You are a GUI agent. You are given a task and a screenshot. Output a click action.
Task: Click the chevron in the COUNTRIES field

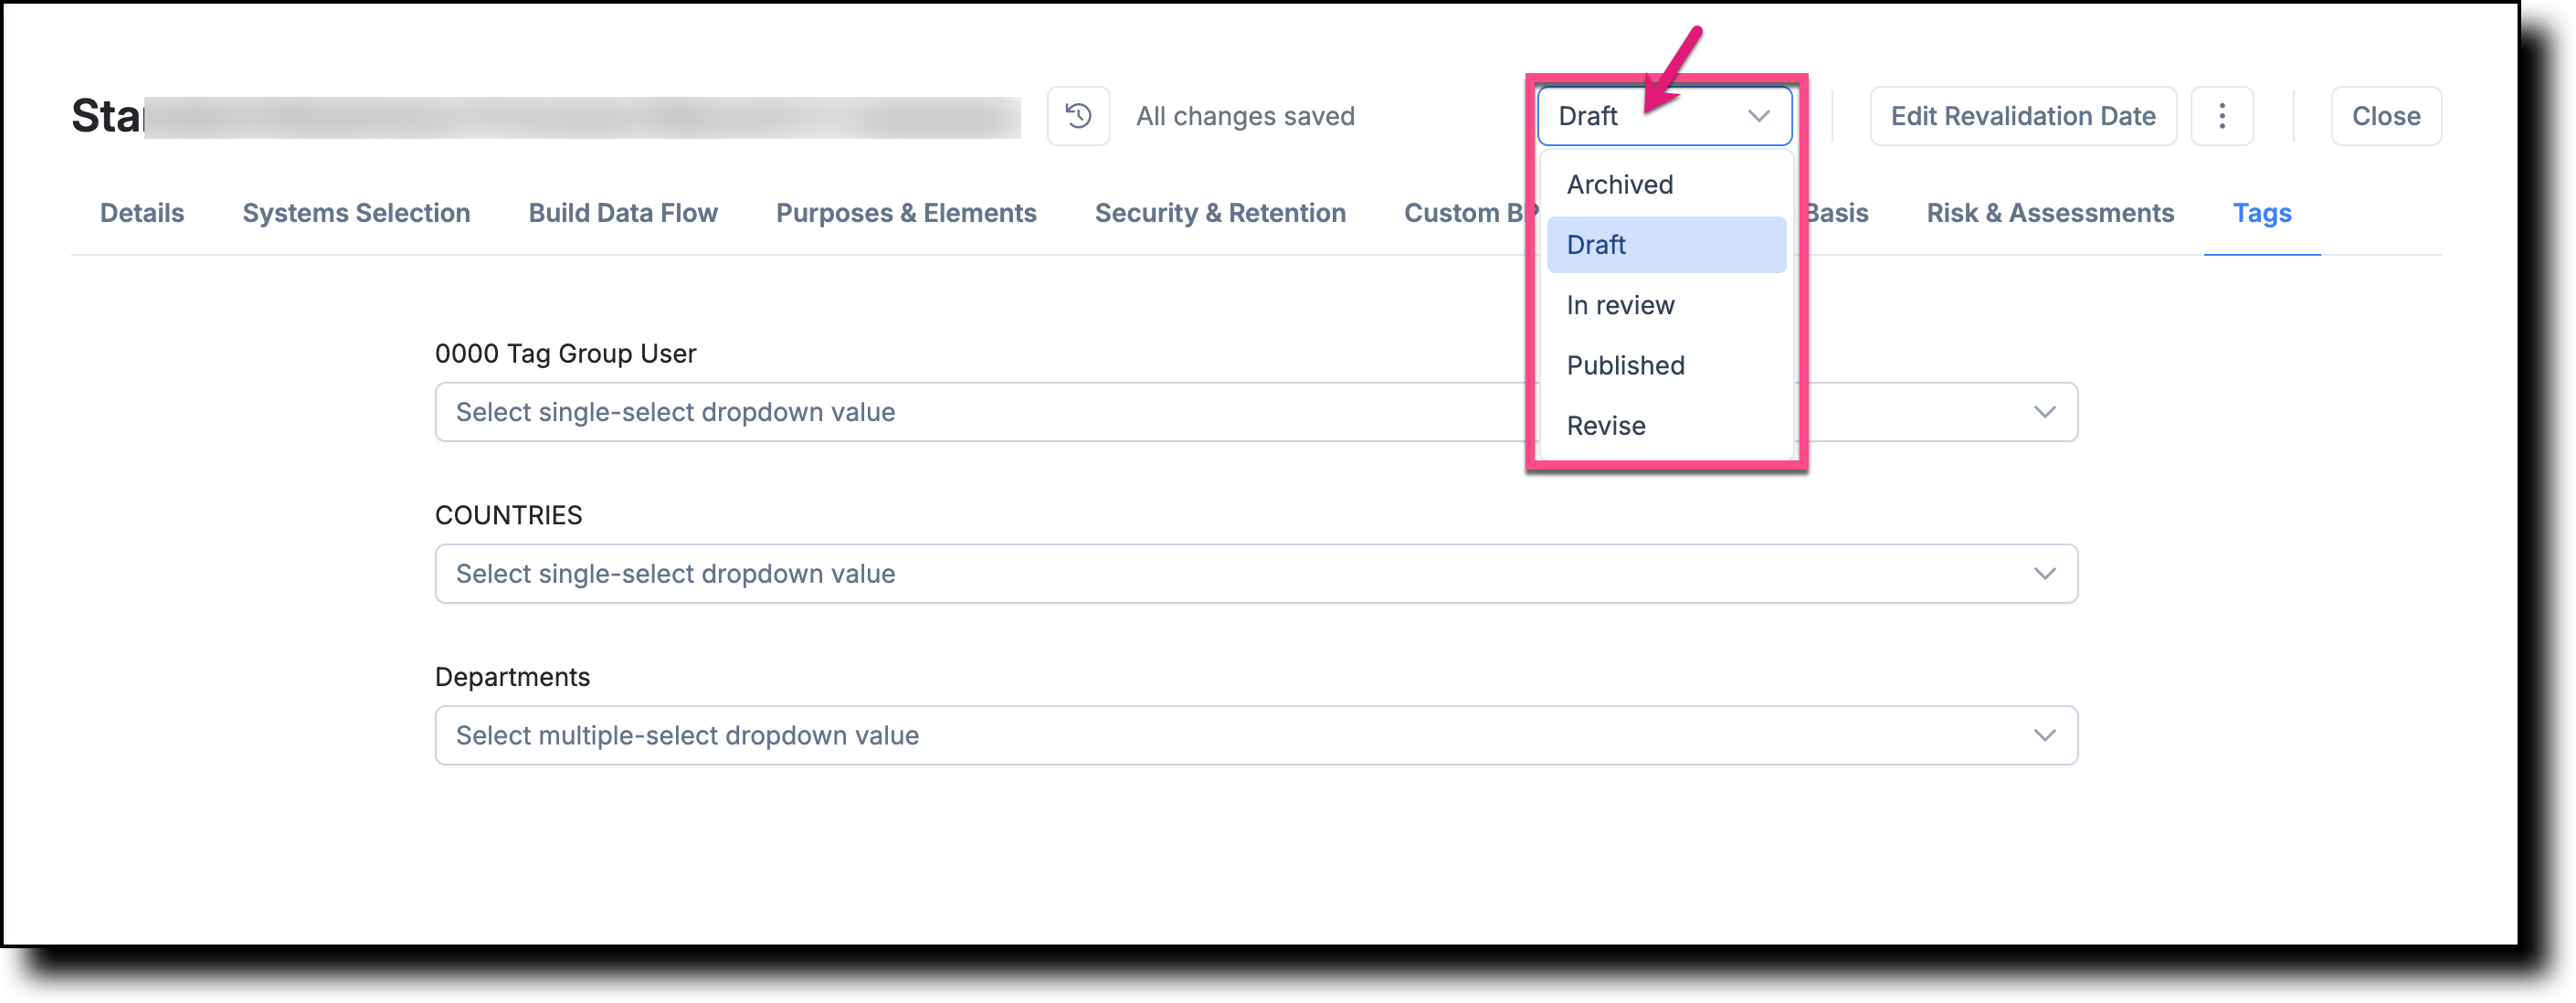tap(2044, 574)
